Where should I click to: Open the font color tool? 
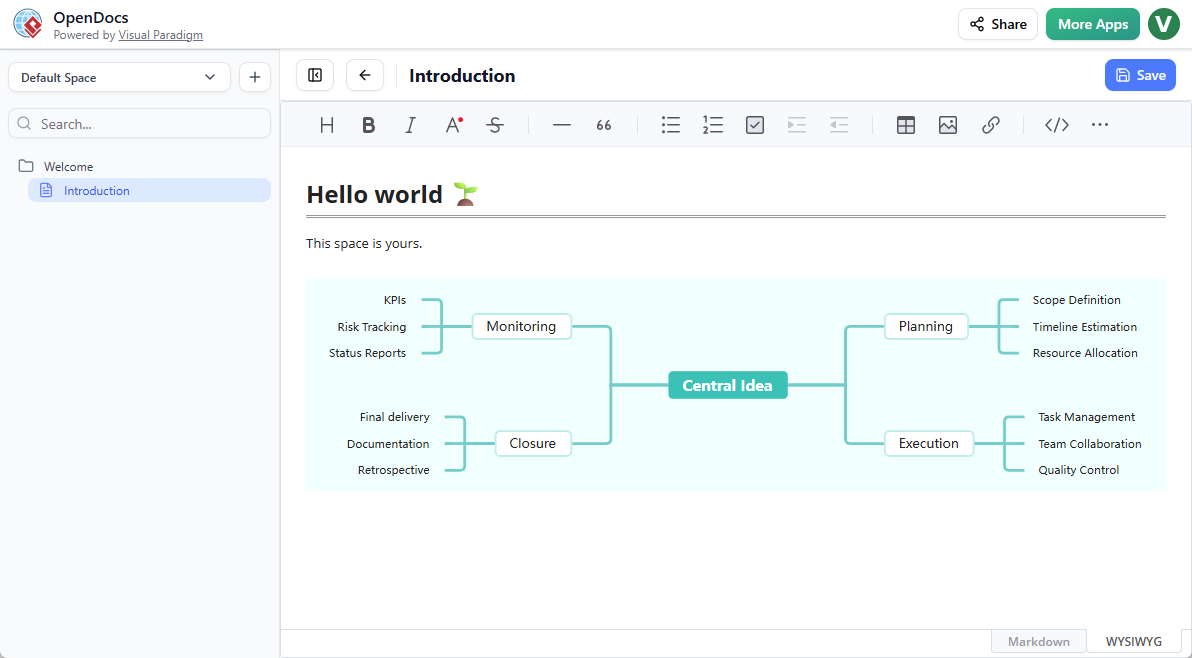point(452,124)
